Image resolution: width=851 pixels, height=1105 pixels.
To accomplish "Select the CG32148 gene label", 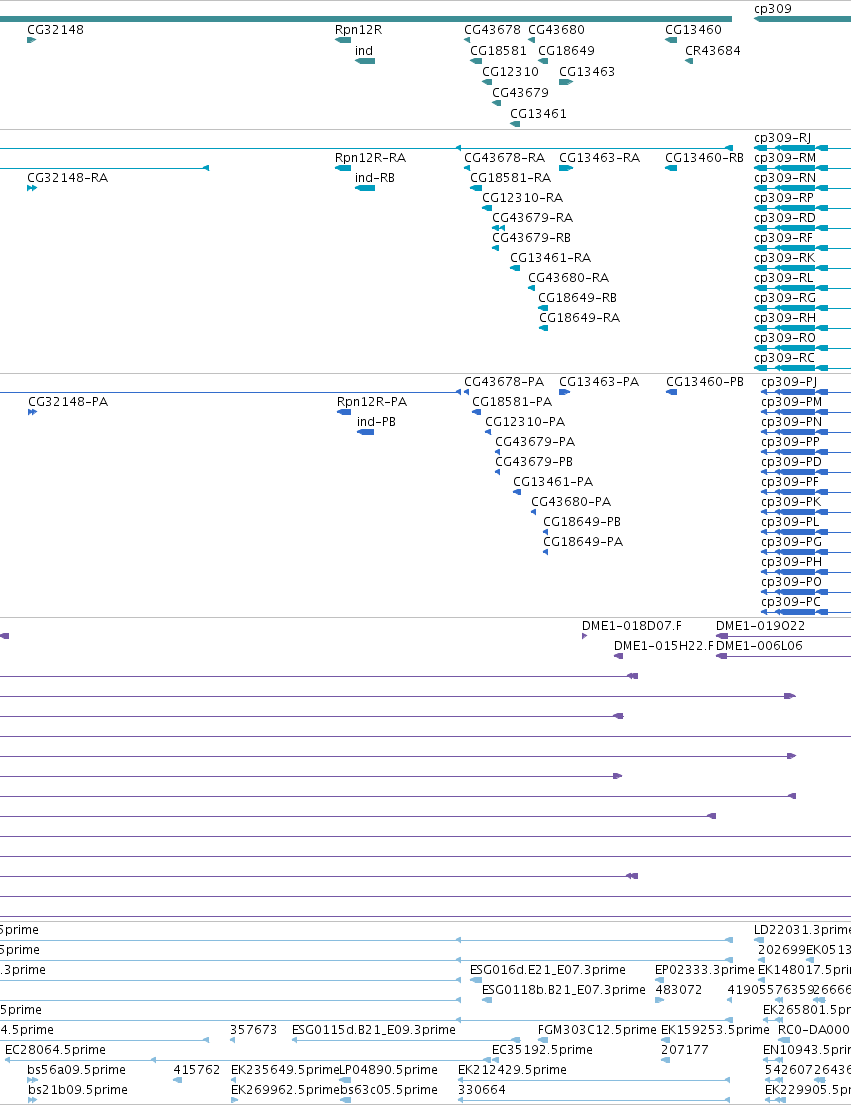I will (55, 30).
